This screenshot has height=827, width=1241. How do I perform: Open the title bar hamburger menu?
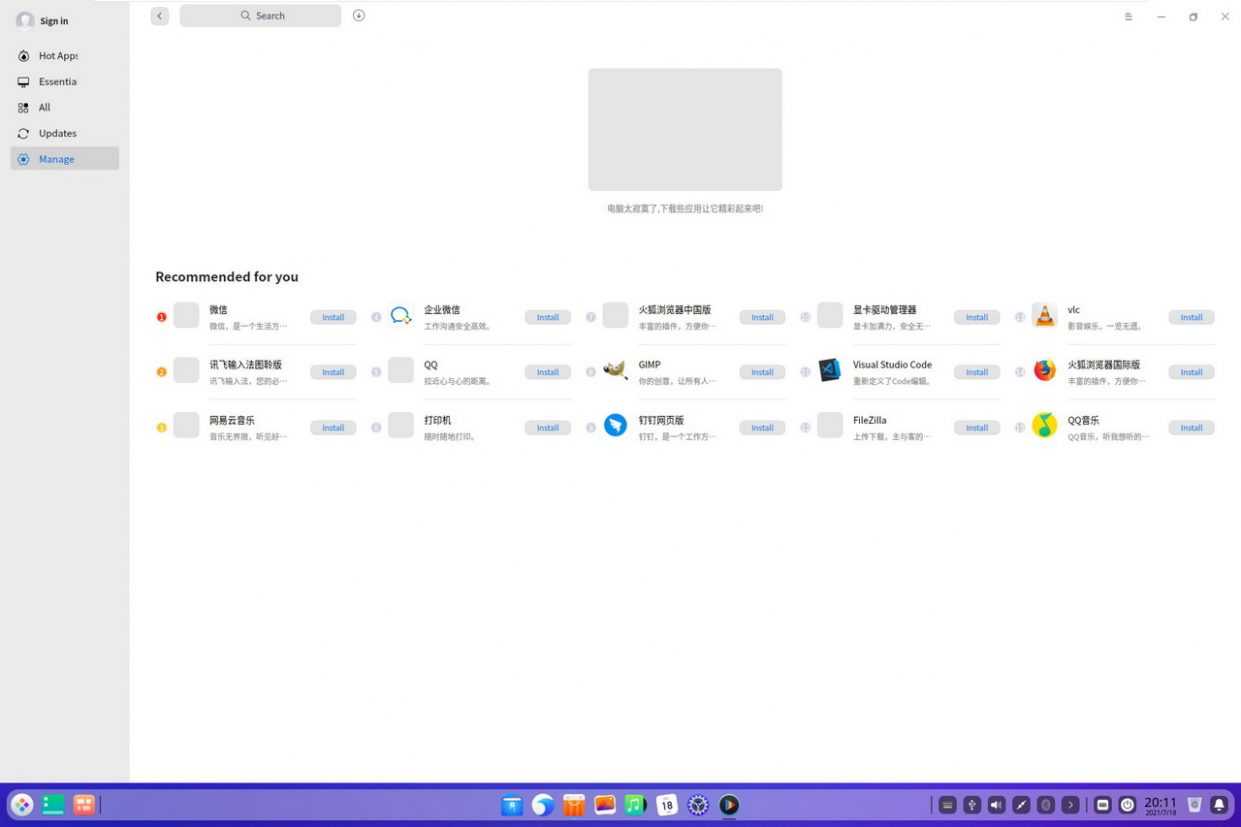[1128, 17]
